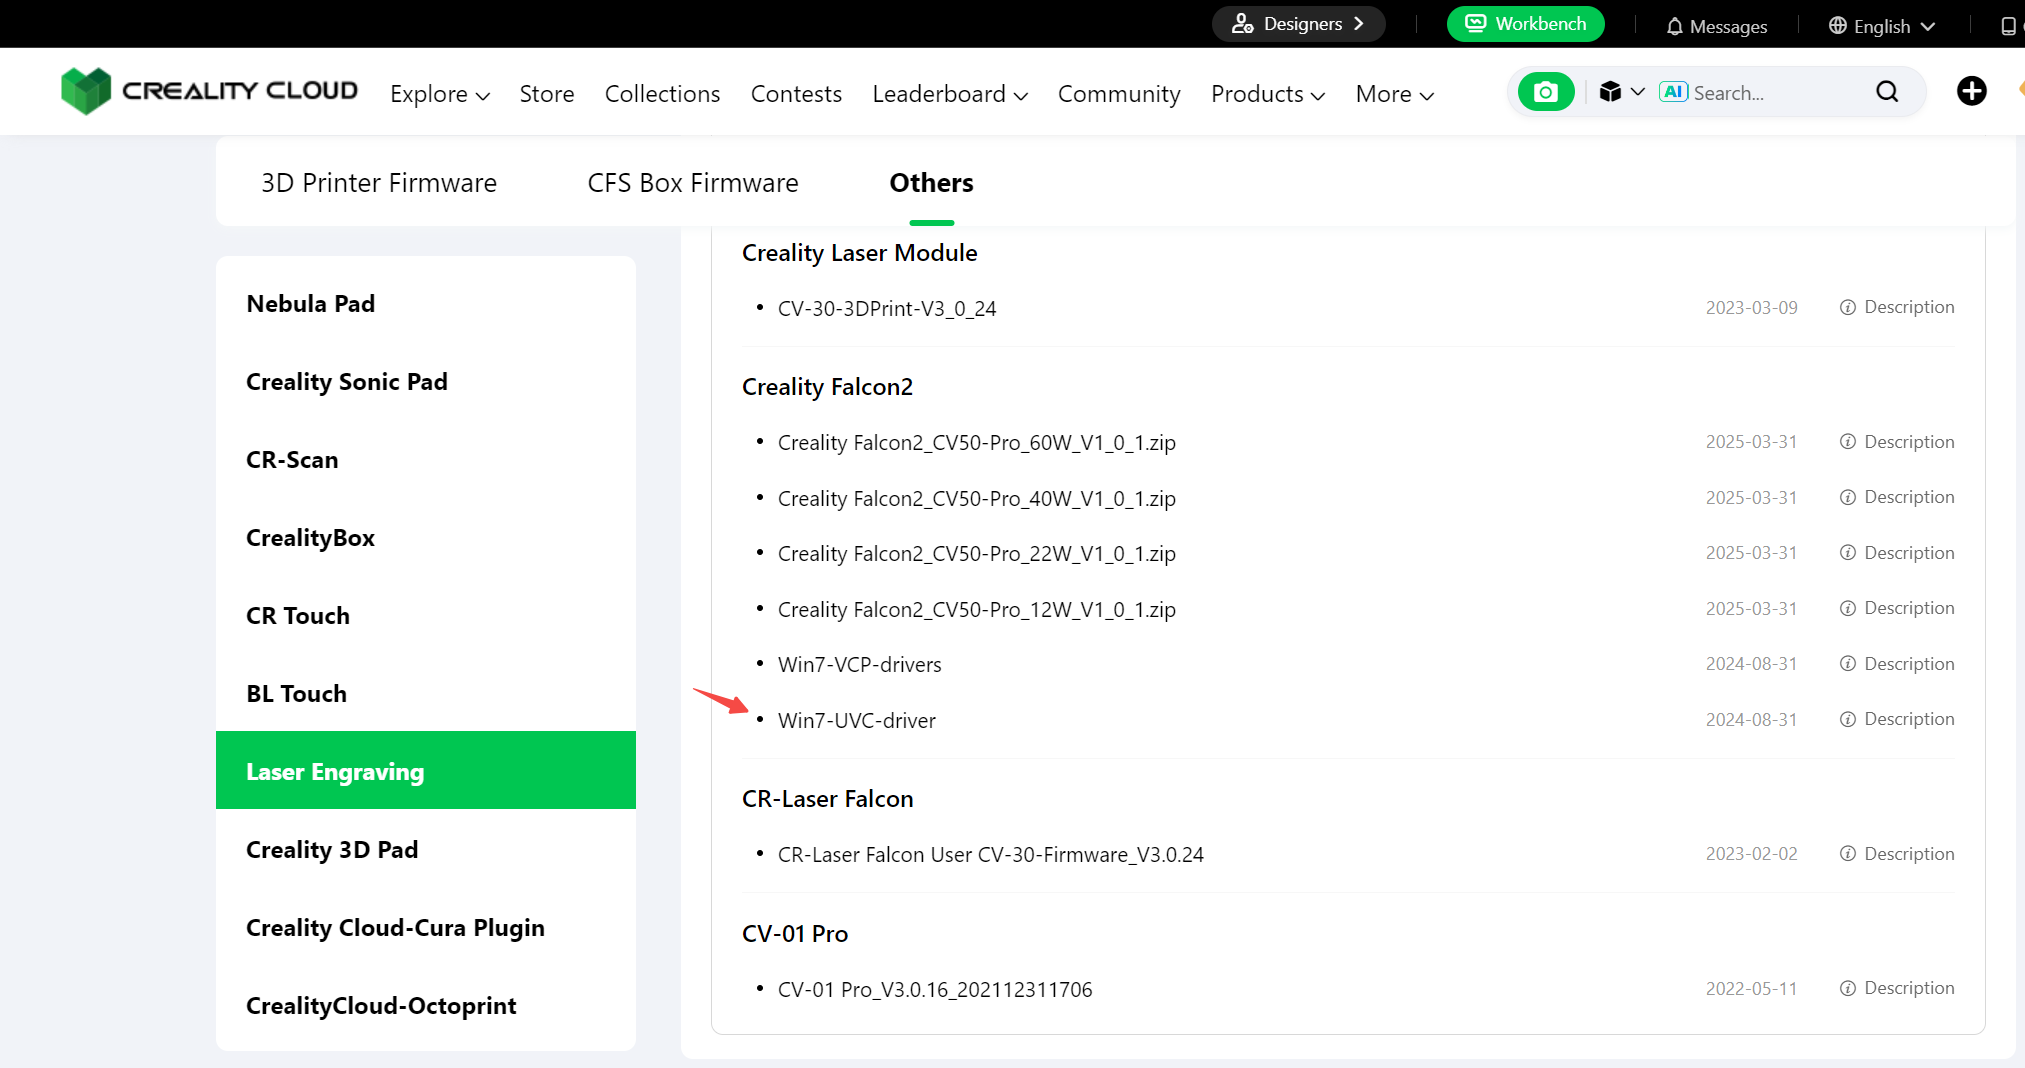Download Creality Falcon2_CV50-Pro_60W_V1_0_1.zip file
The image size is (2025, 1068).
[x=976, y=443]
